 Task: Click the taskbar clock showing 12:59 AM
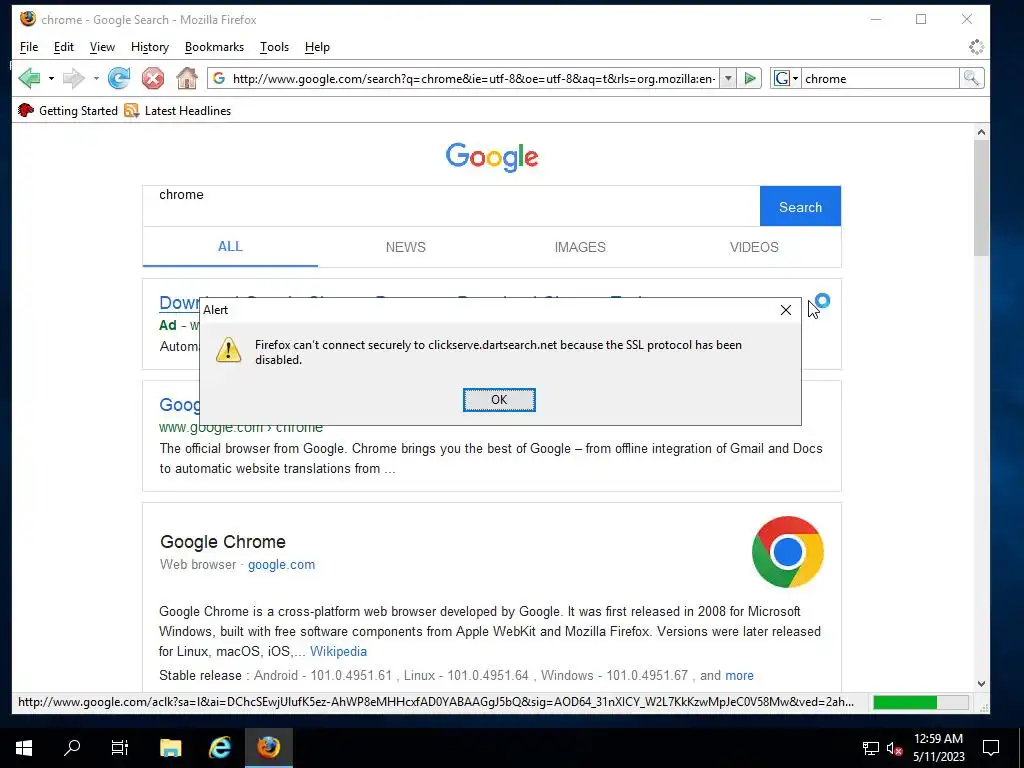(x=938, y=748)
